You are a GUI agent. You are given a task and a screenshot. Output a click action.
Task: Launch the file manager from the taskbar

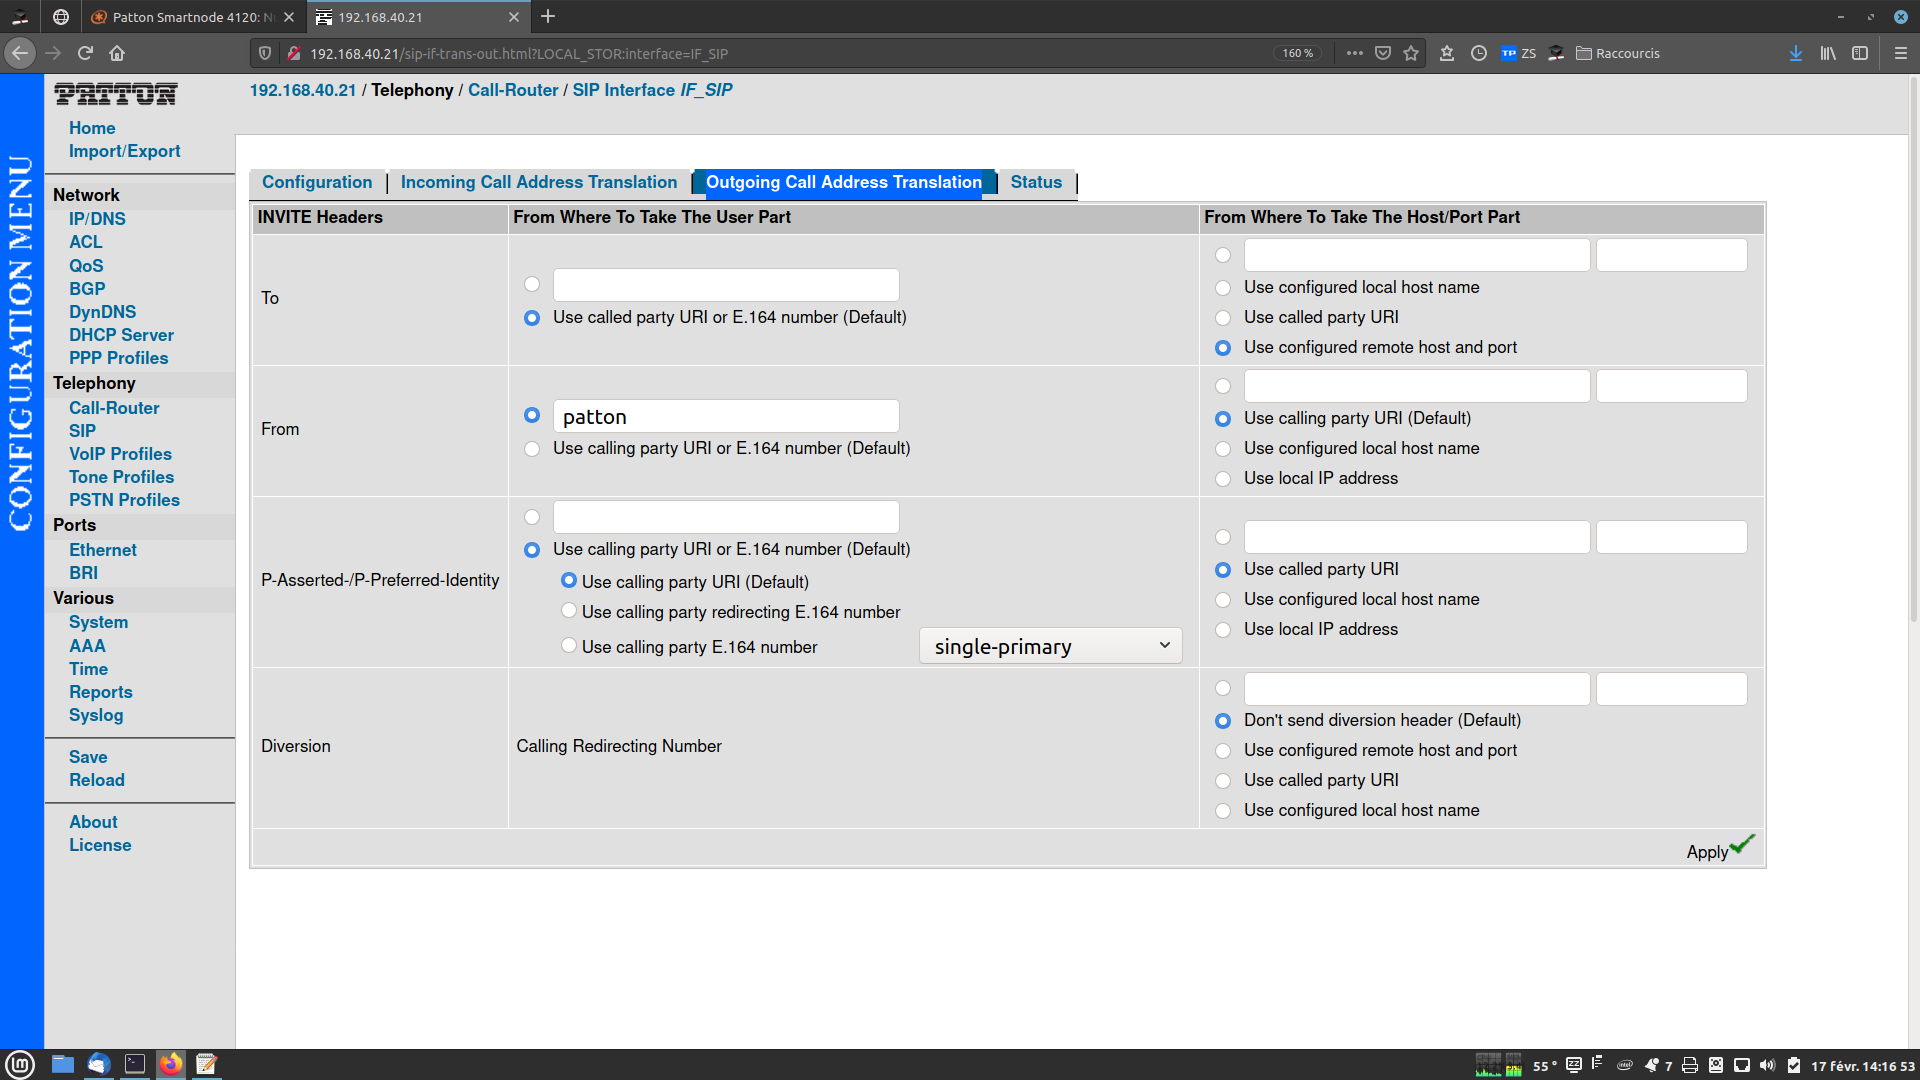point(63,1064)
